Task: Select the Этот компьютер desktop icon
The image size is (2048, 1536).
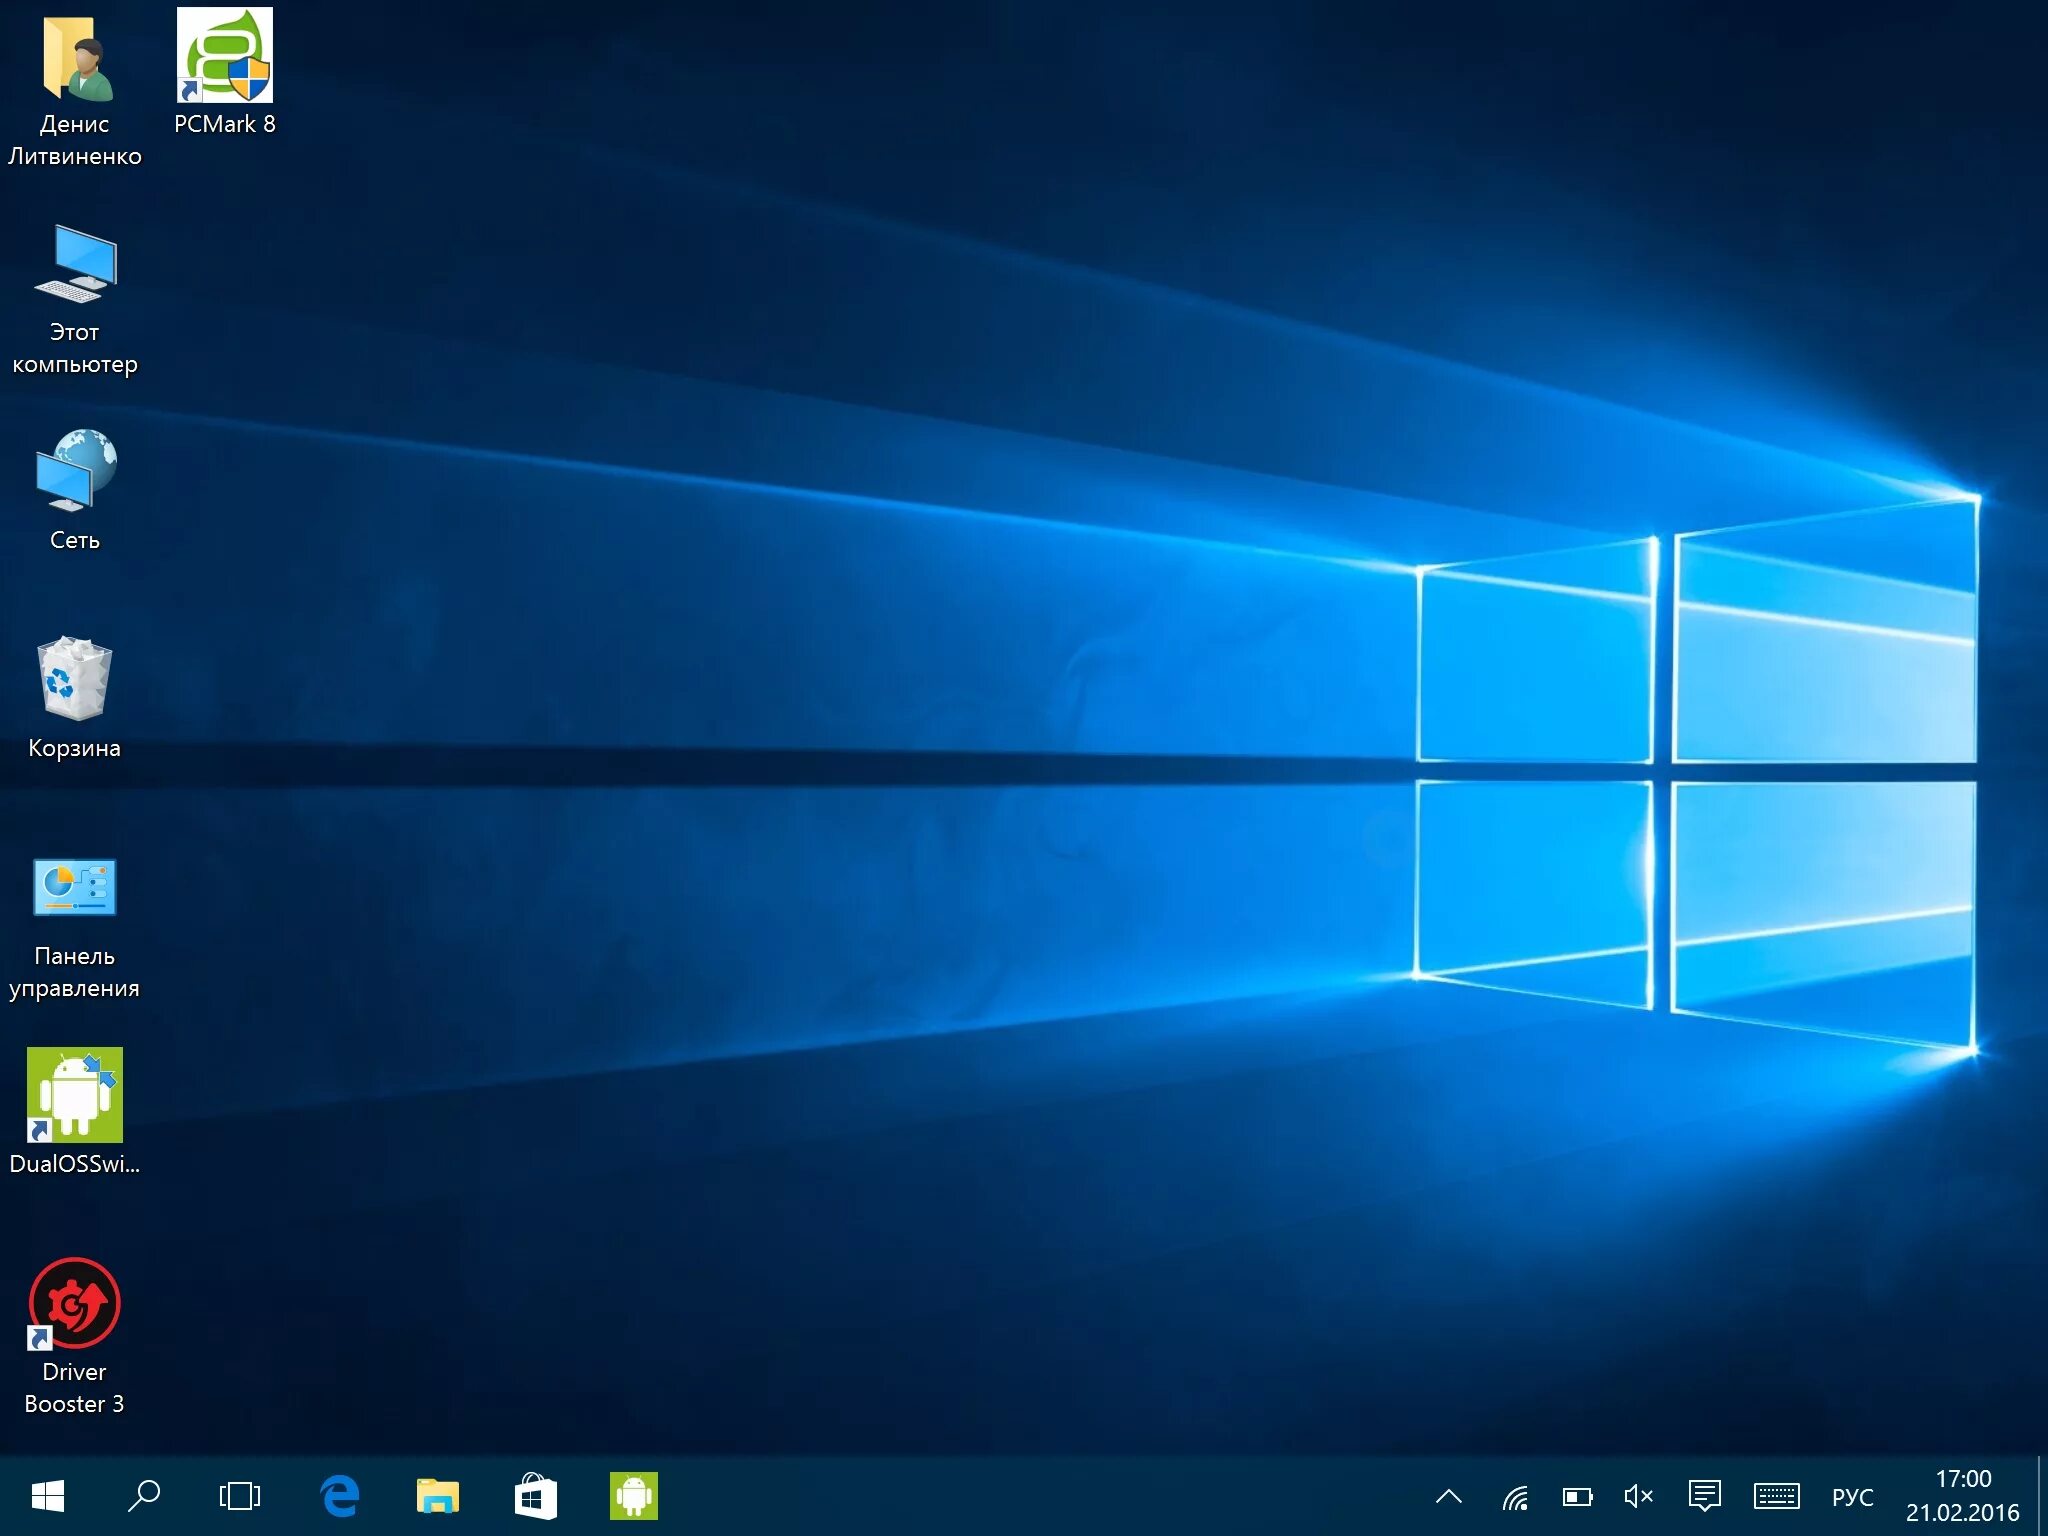Action: coord(75,264)
